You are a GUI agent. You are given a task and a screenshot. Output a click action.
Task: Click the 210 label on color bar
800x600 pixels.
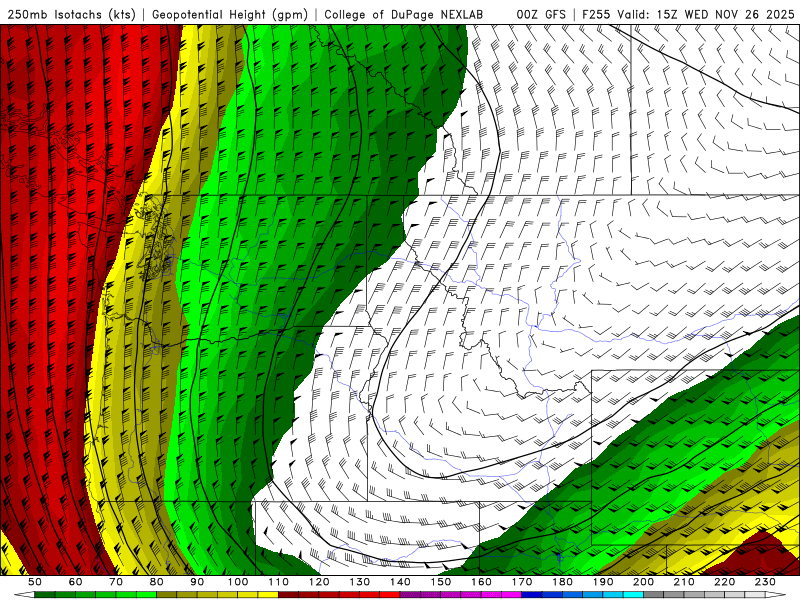(684, 582)
